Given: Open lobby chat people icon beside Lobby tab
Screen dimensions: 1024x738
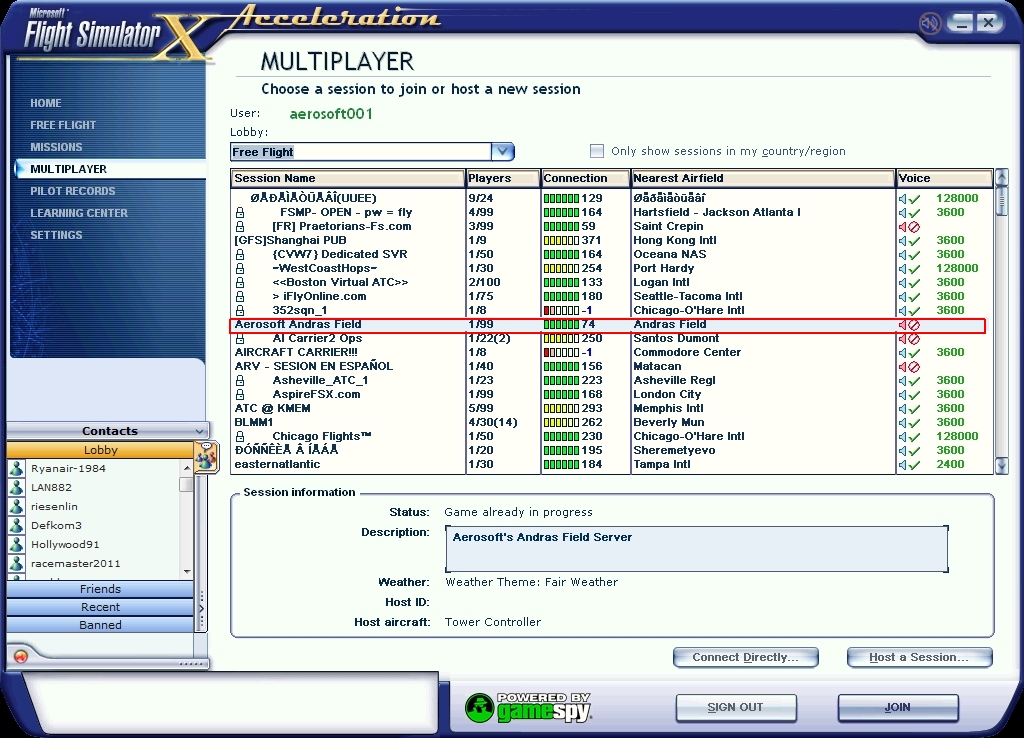Looking at the screenshot, I should 206,456.
